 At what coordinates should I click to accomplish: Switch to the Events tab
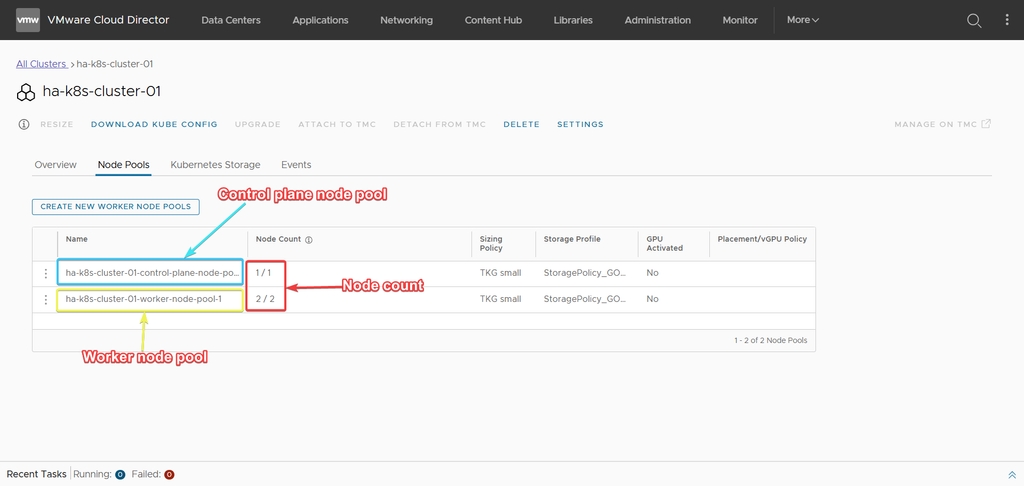pos(296,165)
